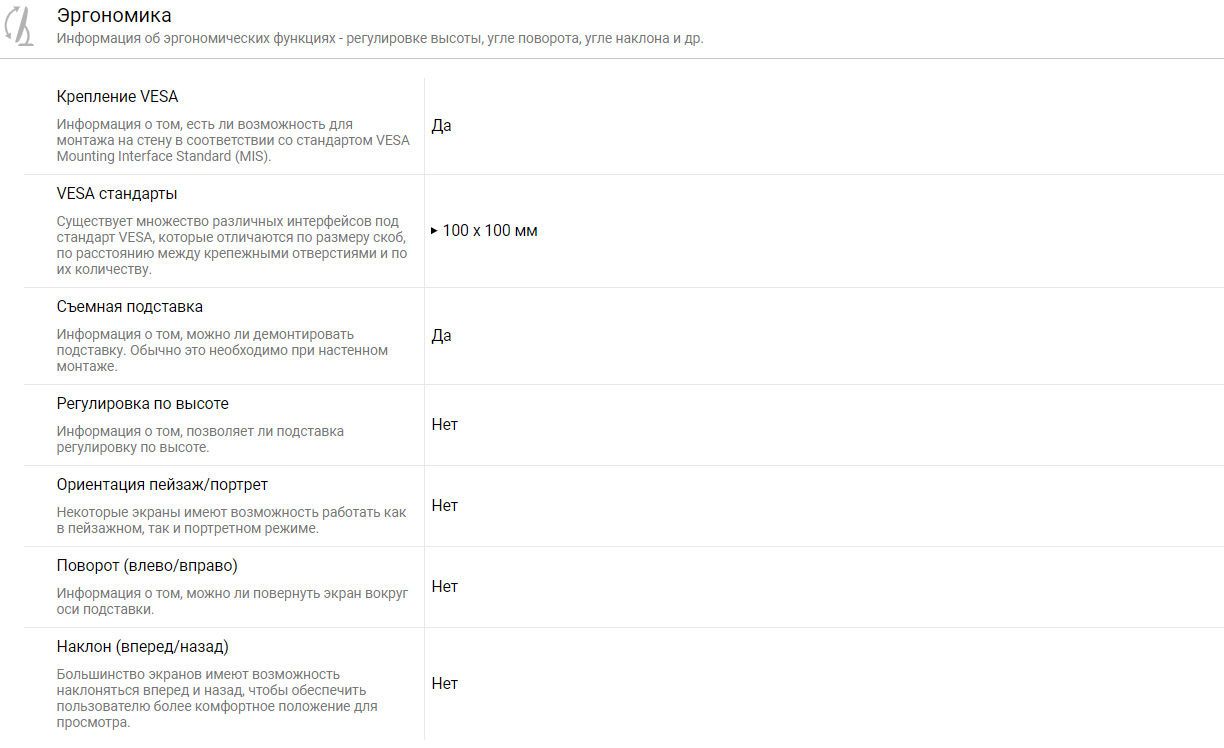Image resolution: width=1224 pixels, height=748 pixels.
Task: Click the Съемная подставка label
Action: point(130,307)
